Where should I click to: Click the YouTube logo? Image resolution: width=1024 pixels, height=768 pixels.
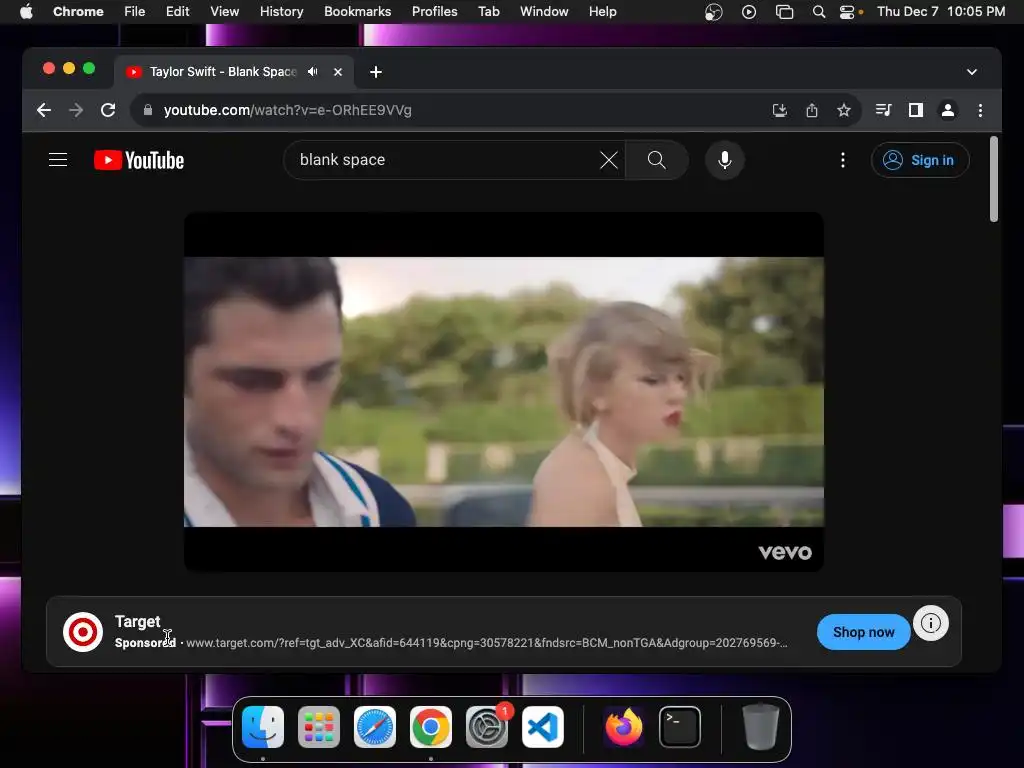click(x=138, y=160)
